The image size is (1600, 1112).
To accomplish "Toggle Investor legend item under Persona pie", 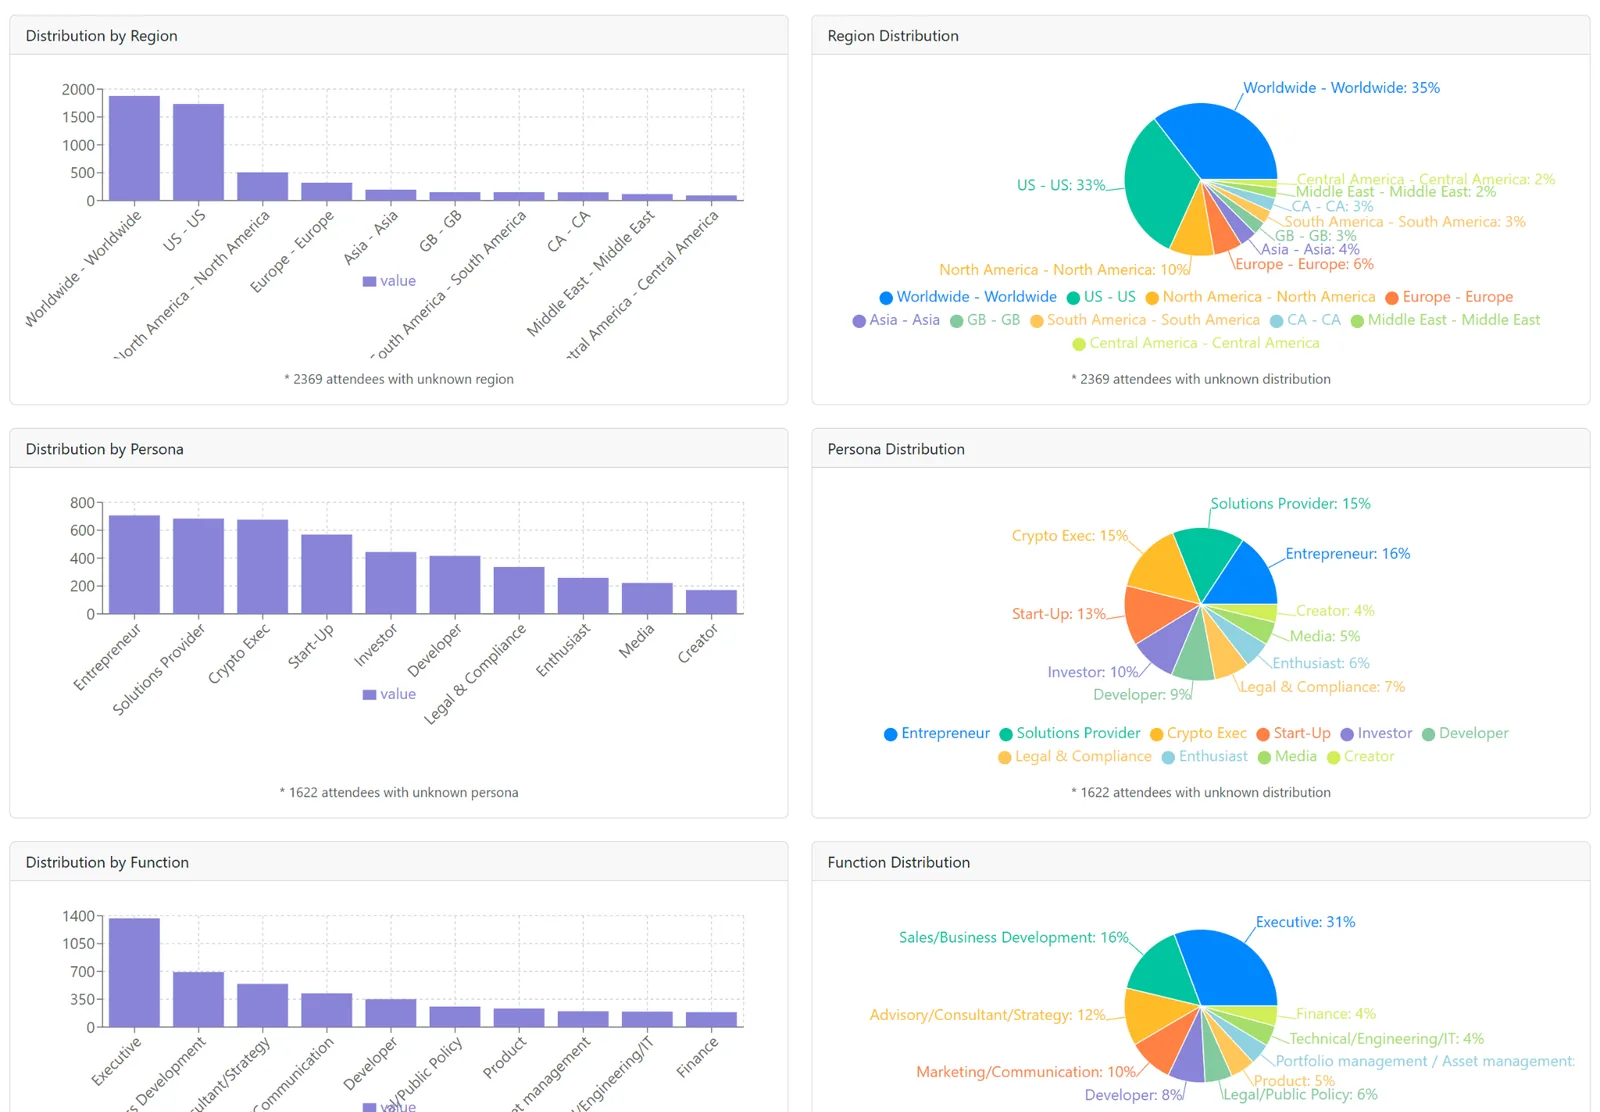I will point(1376,733).
